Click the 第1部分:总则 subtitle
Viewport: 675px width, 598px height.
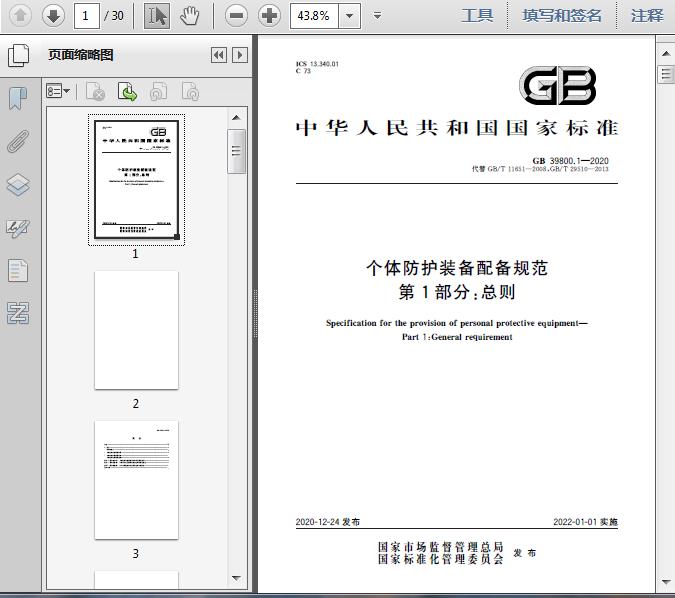[457, 292]
